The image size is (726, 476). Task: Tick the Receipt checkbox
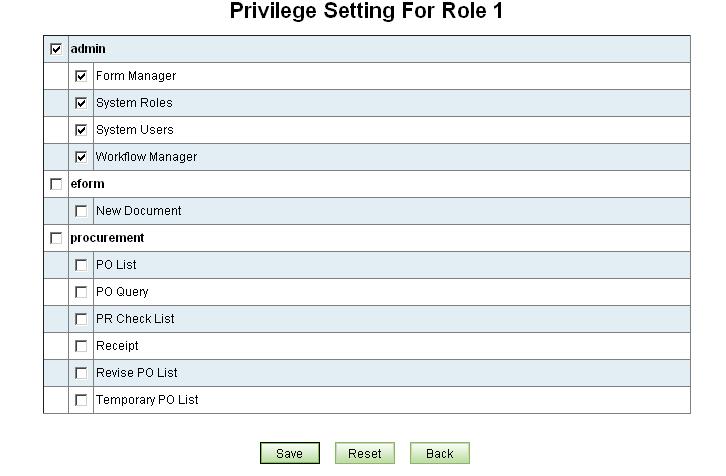coord(81,346)
